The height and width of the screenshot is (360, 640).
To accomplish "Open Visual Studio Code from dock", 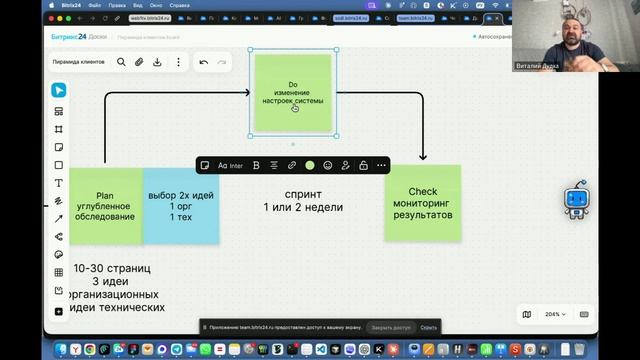I will 321,349.
